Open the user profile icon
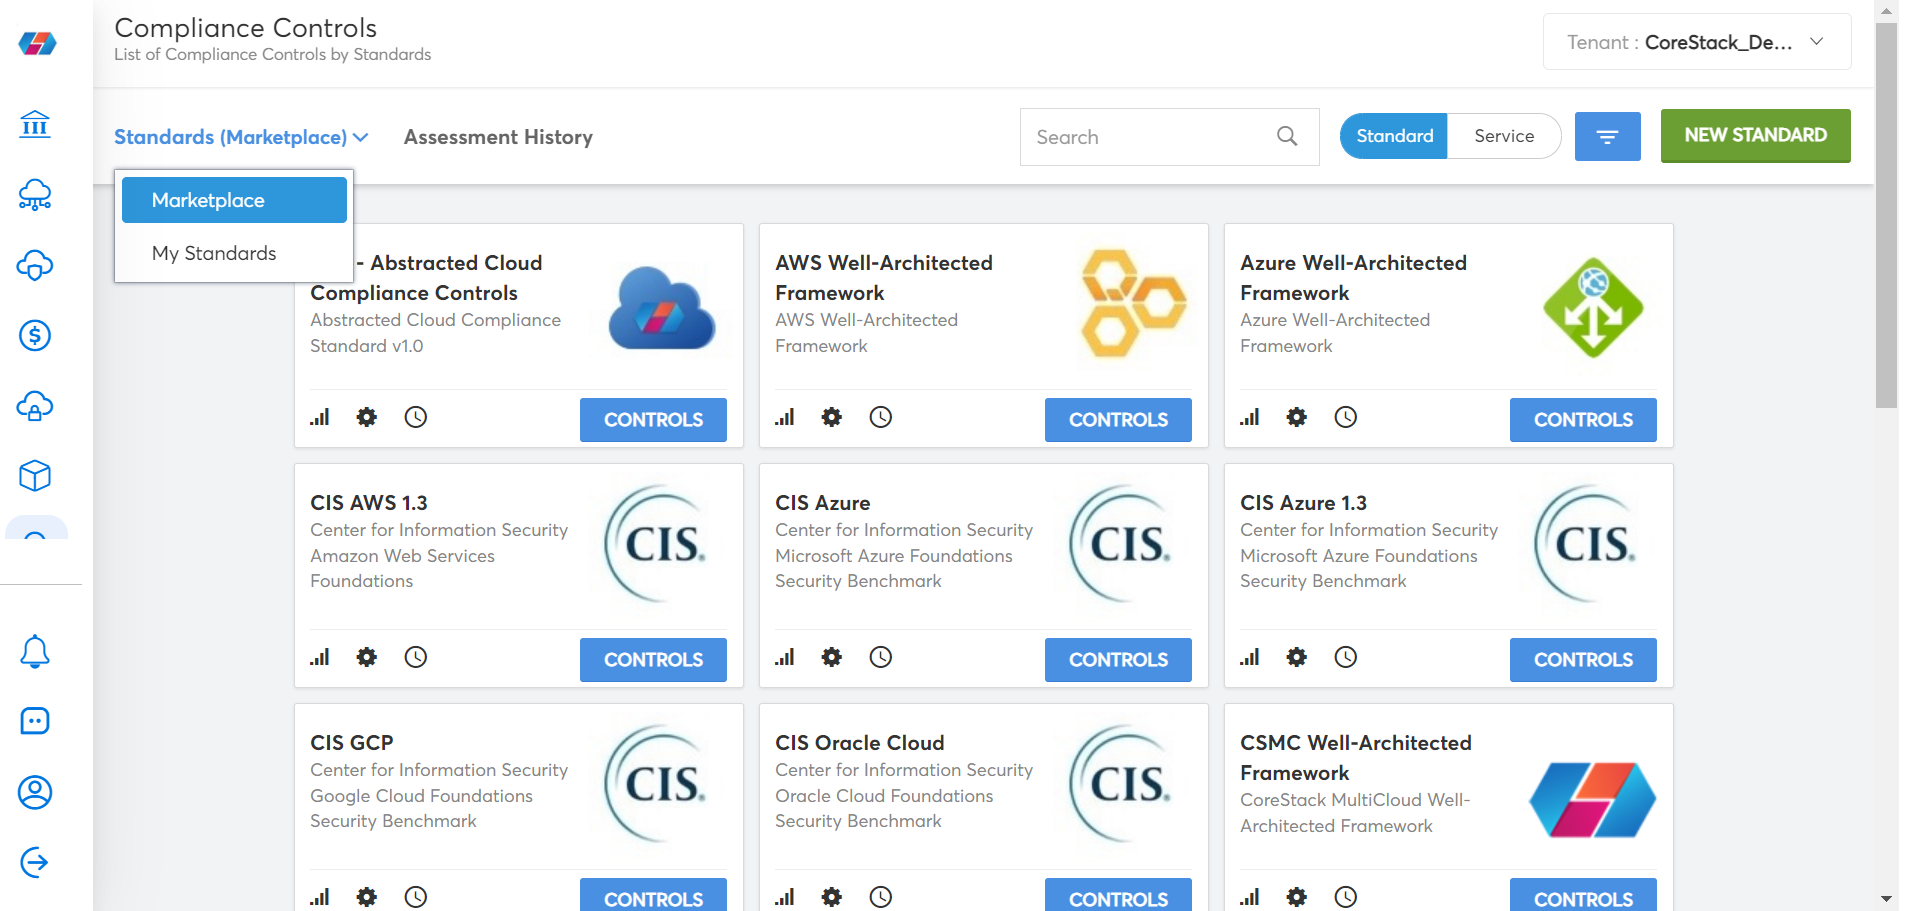 pos(35,792)
